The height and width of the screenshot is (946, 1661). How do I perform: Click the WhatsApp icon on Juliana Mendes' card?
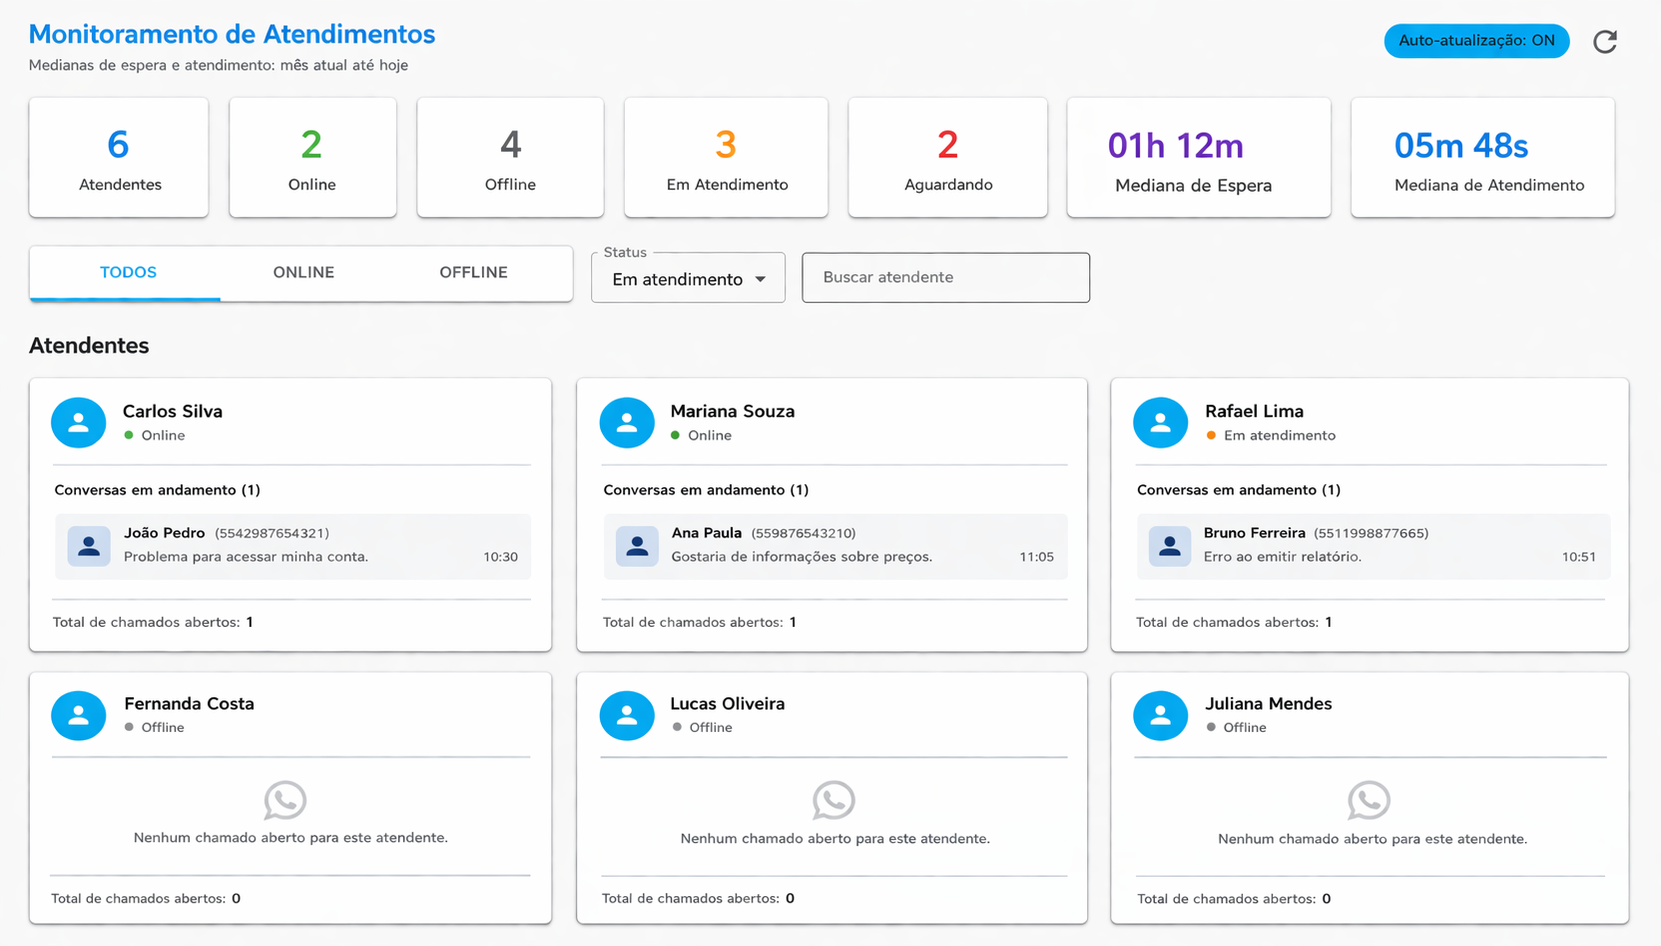pyautogui.click(x=1369, y=800)
